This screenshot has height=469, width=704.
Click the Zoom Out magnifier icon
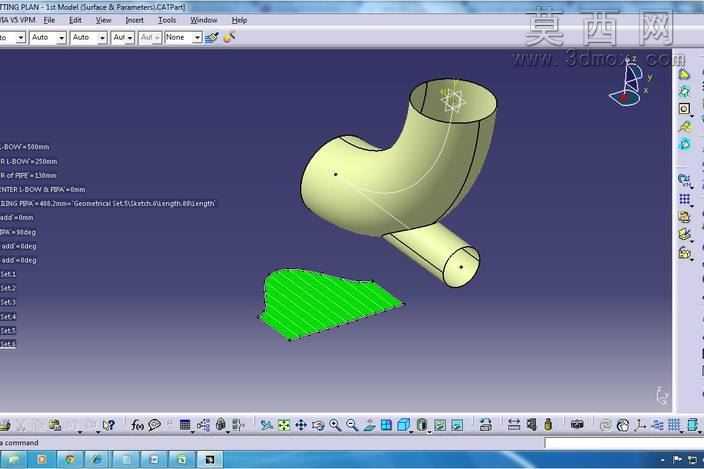[352, 425]
